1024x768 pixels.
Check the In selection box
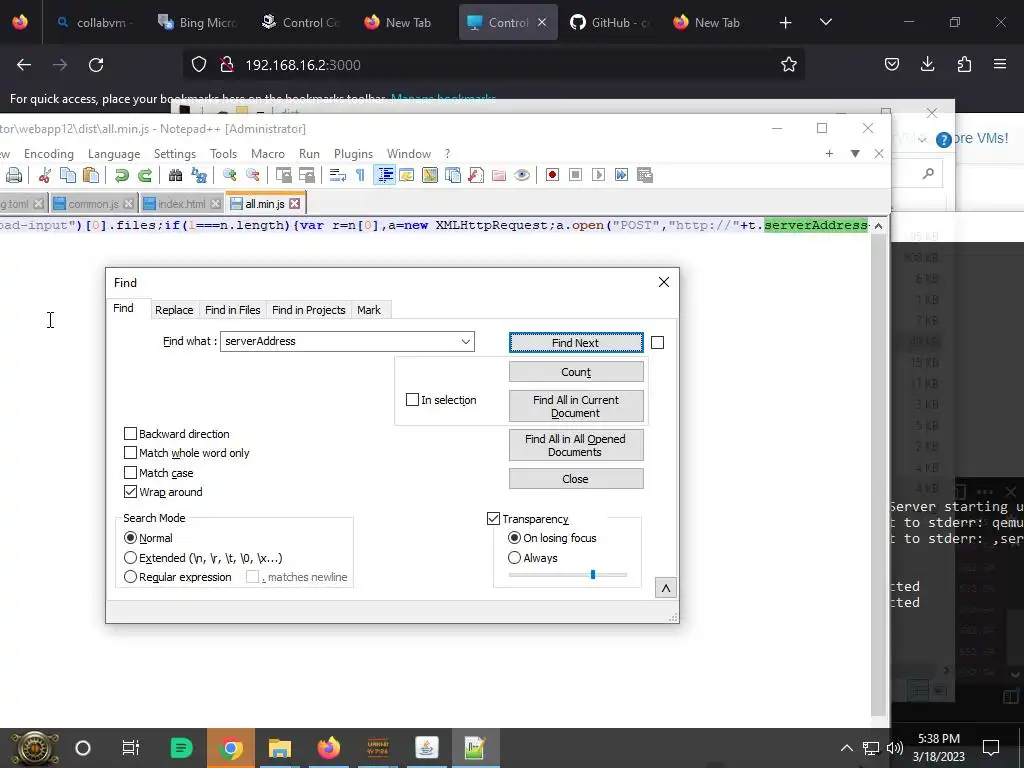point(412,400)
